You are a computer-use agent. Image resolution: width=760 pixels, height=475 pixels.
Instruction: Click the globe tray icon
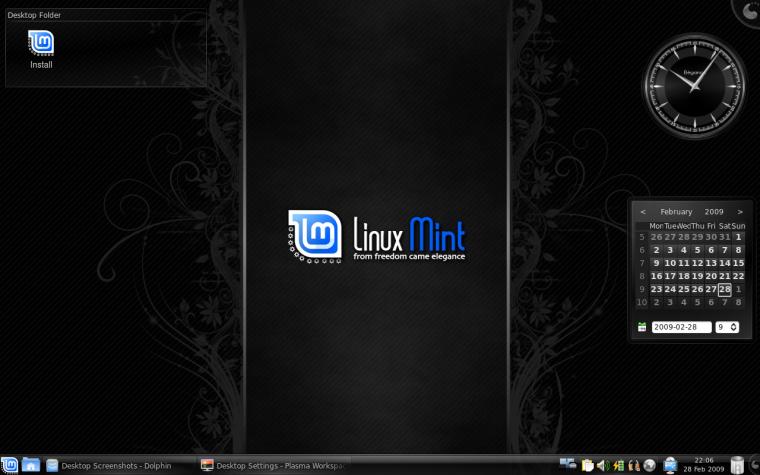[x=649, y=466]
